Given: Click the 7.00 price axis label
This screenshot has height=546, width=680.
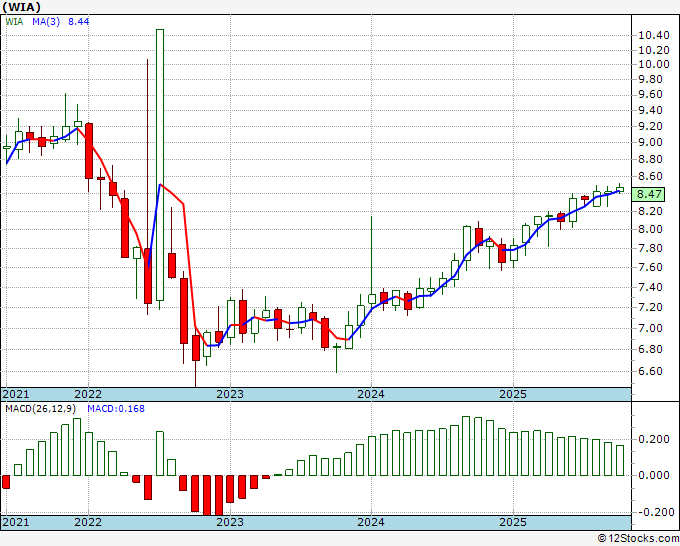Looking at the screenshot, I should (650, 328).
